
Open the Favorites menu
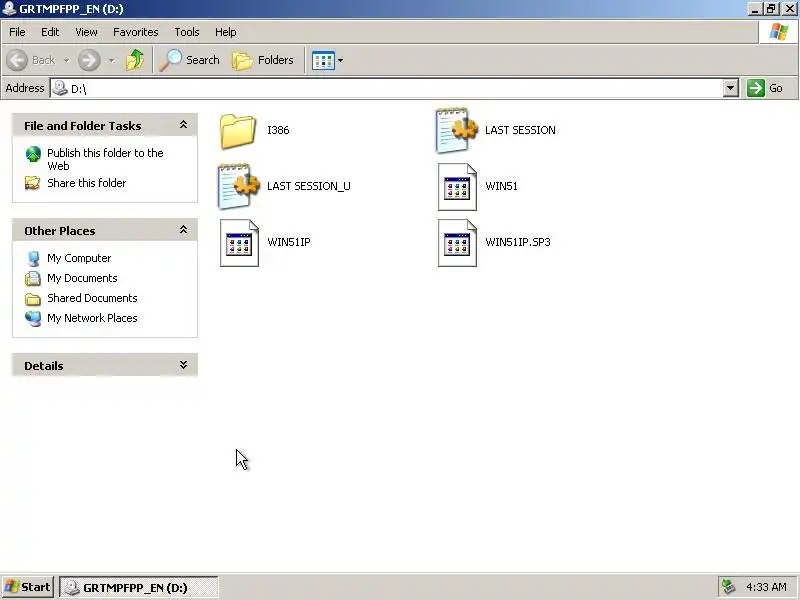click(136, 32)
